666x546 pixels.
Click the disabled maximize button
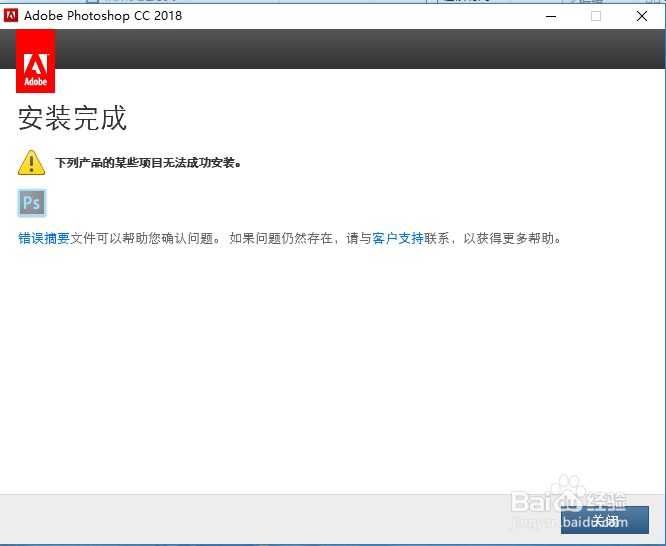point(596,16)
